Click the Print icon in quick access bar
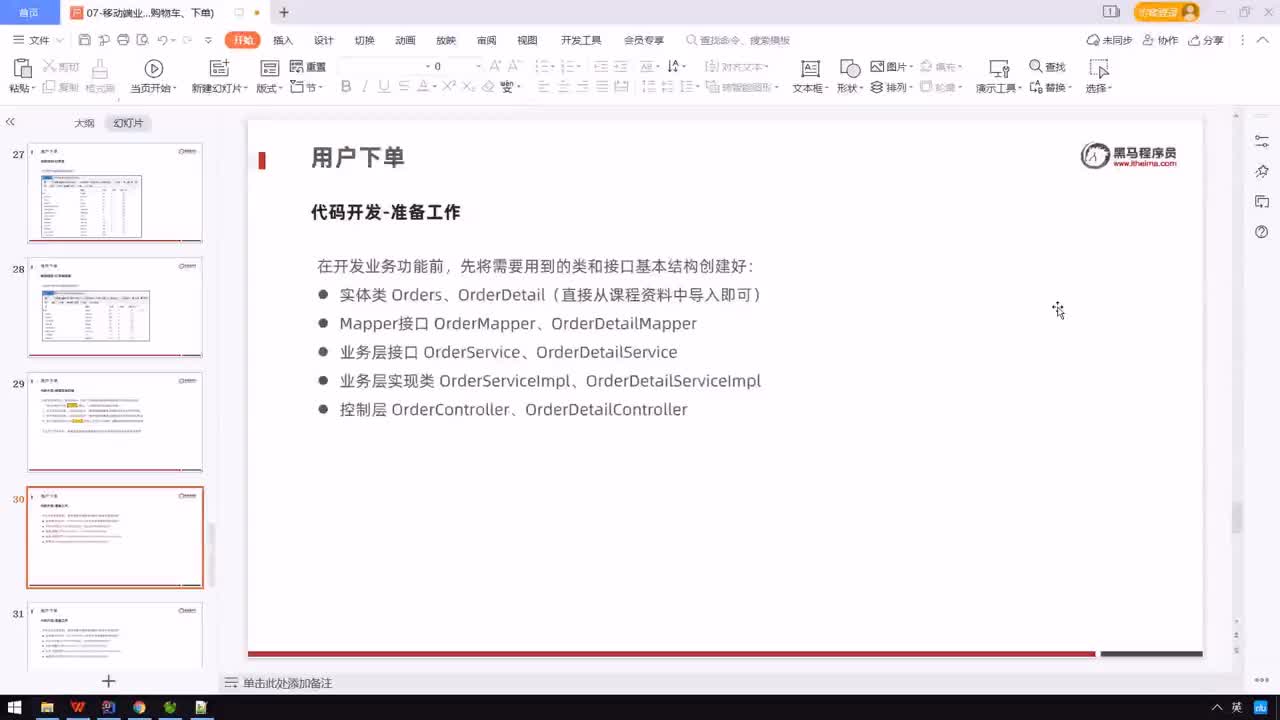Image resolution: width=1280 pixels, height=720 pixels. coord(123,40)
